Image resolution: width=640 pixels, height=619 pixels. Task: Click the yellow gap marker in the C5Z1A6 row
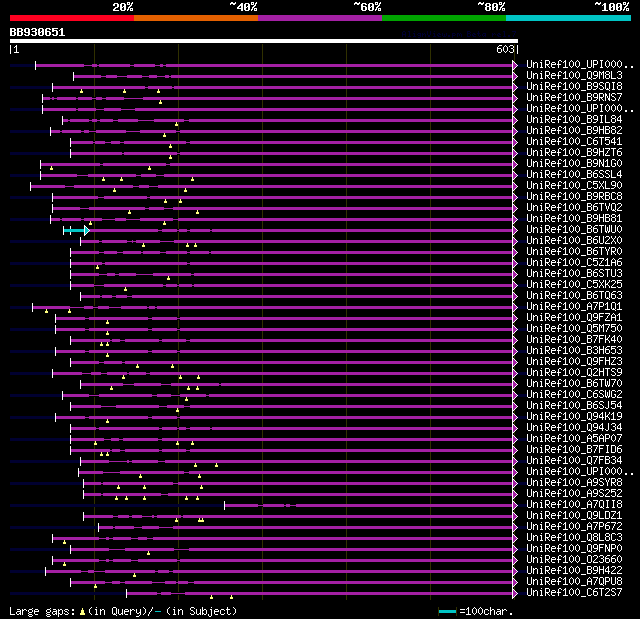click(97, 267)
